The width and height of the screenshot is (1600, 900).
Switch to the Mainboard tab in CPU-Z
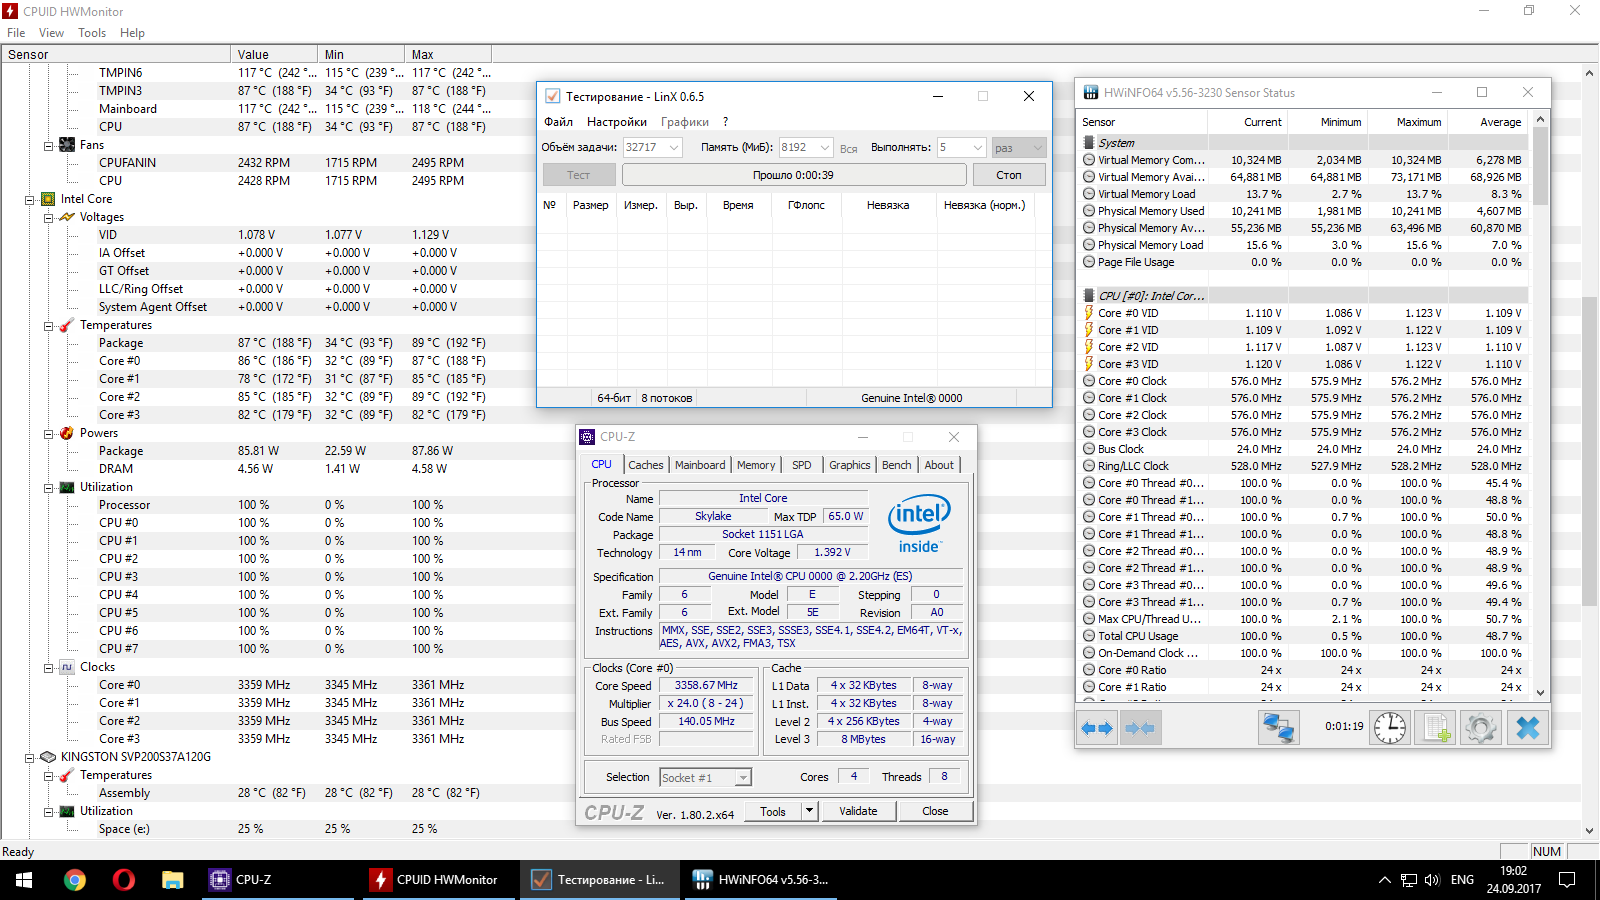(x=700, y=465)
